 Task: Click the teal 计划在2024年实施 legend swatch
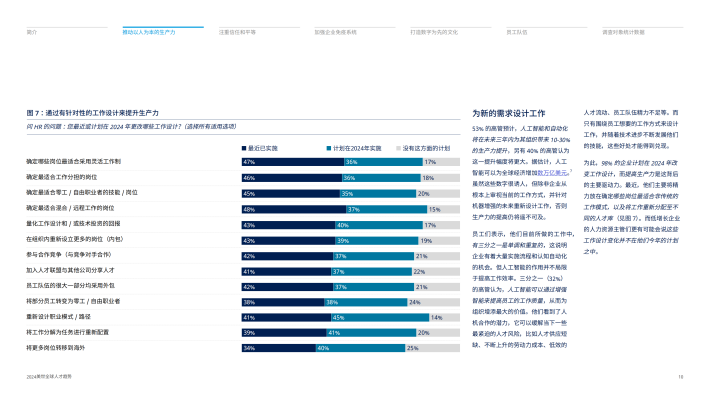coord(329,148)
